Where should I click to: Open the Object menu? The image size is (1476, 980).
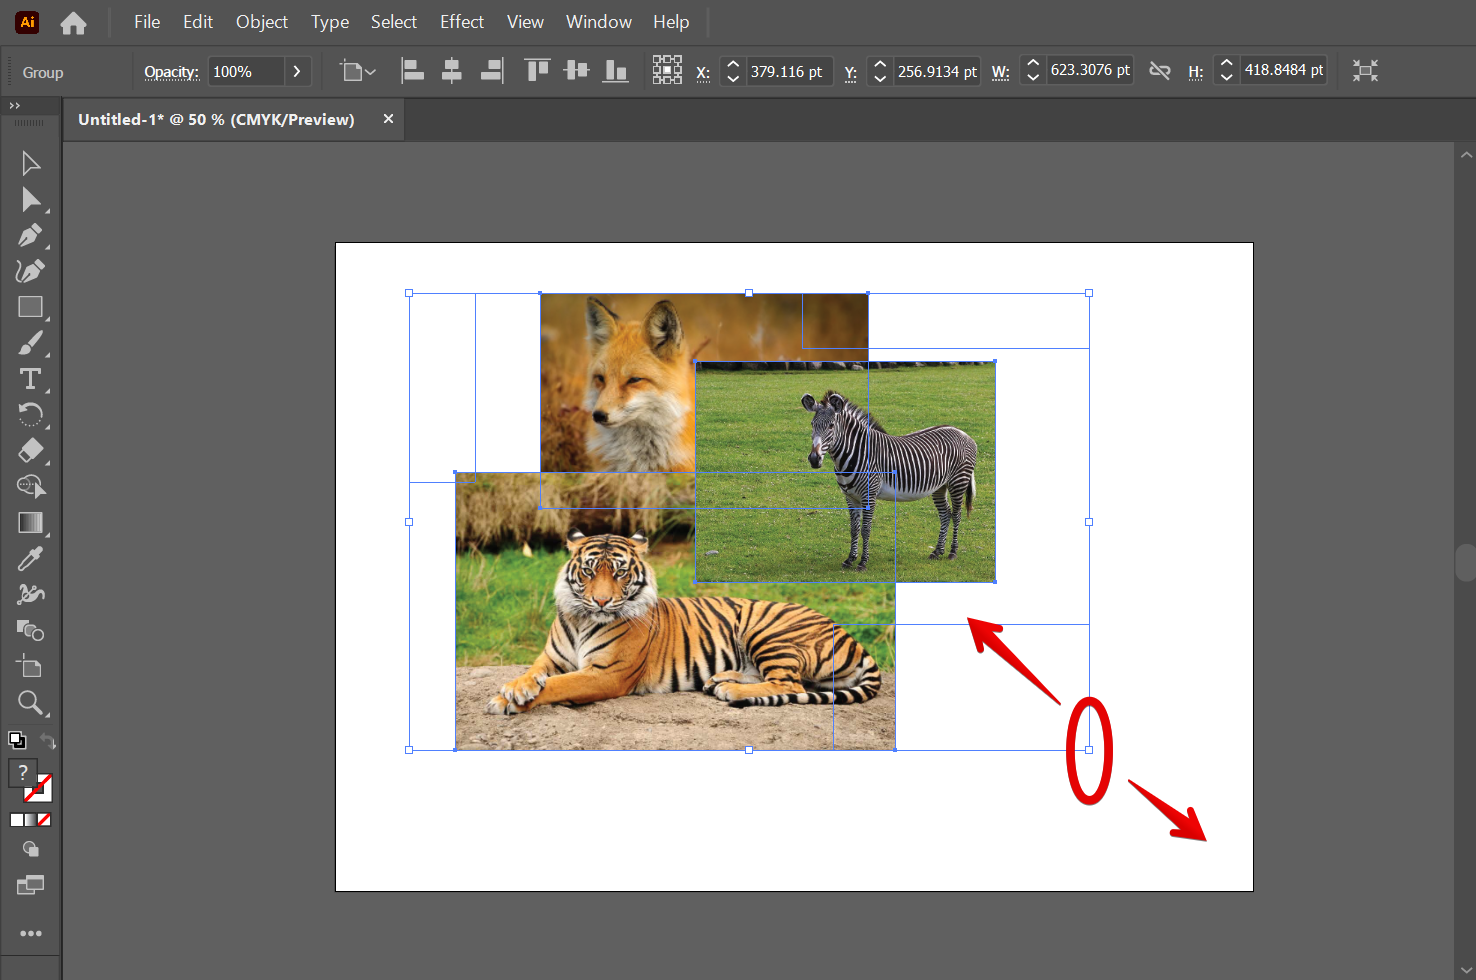click(x=261, y=22)
